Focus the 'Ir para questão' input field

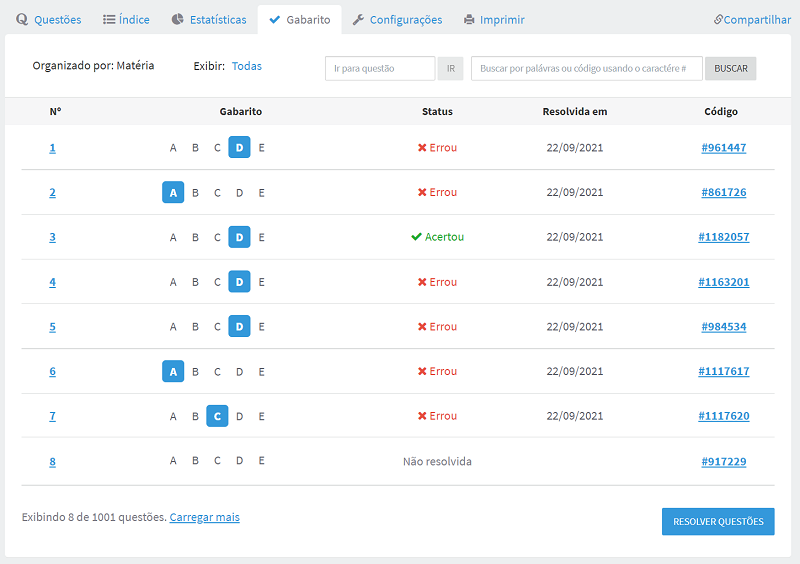pos(380,68)
